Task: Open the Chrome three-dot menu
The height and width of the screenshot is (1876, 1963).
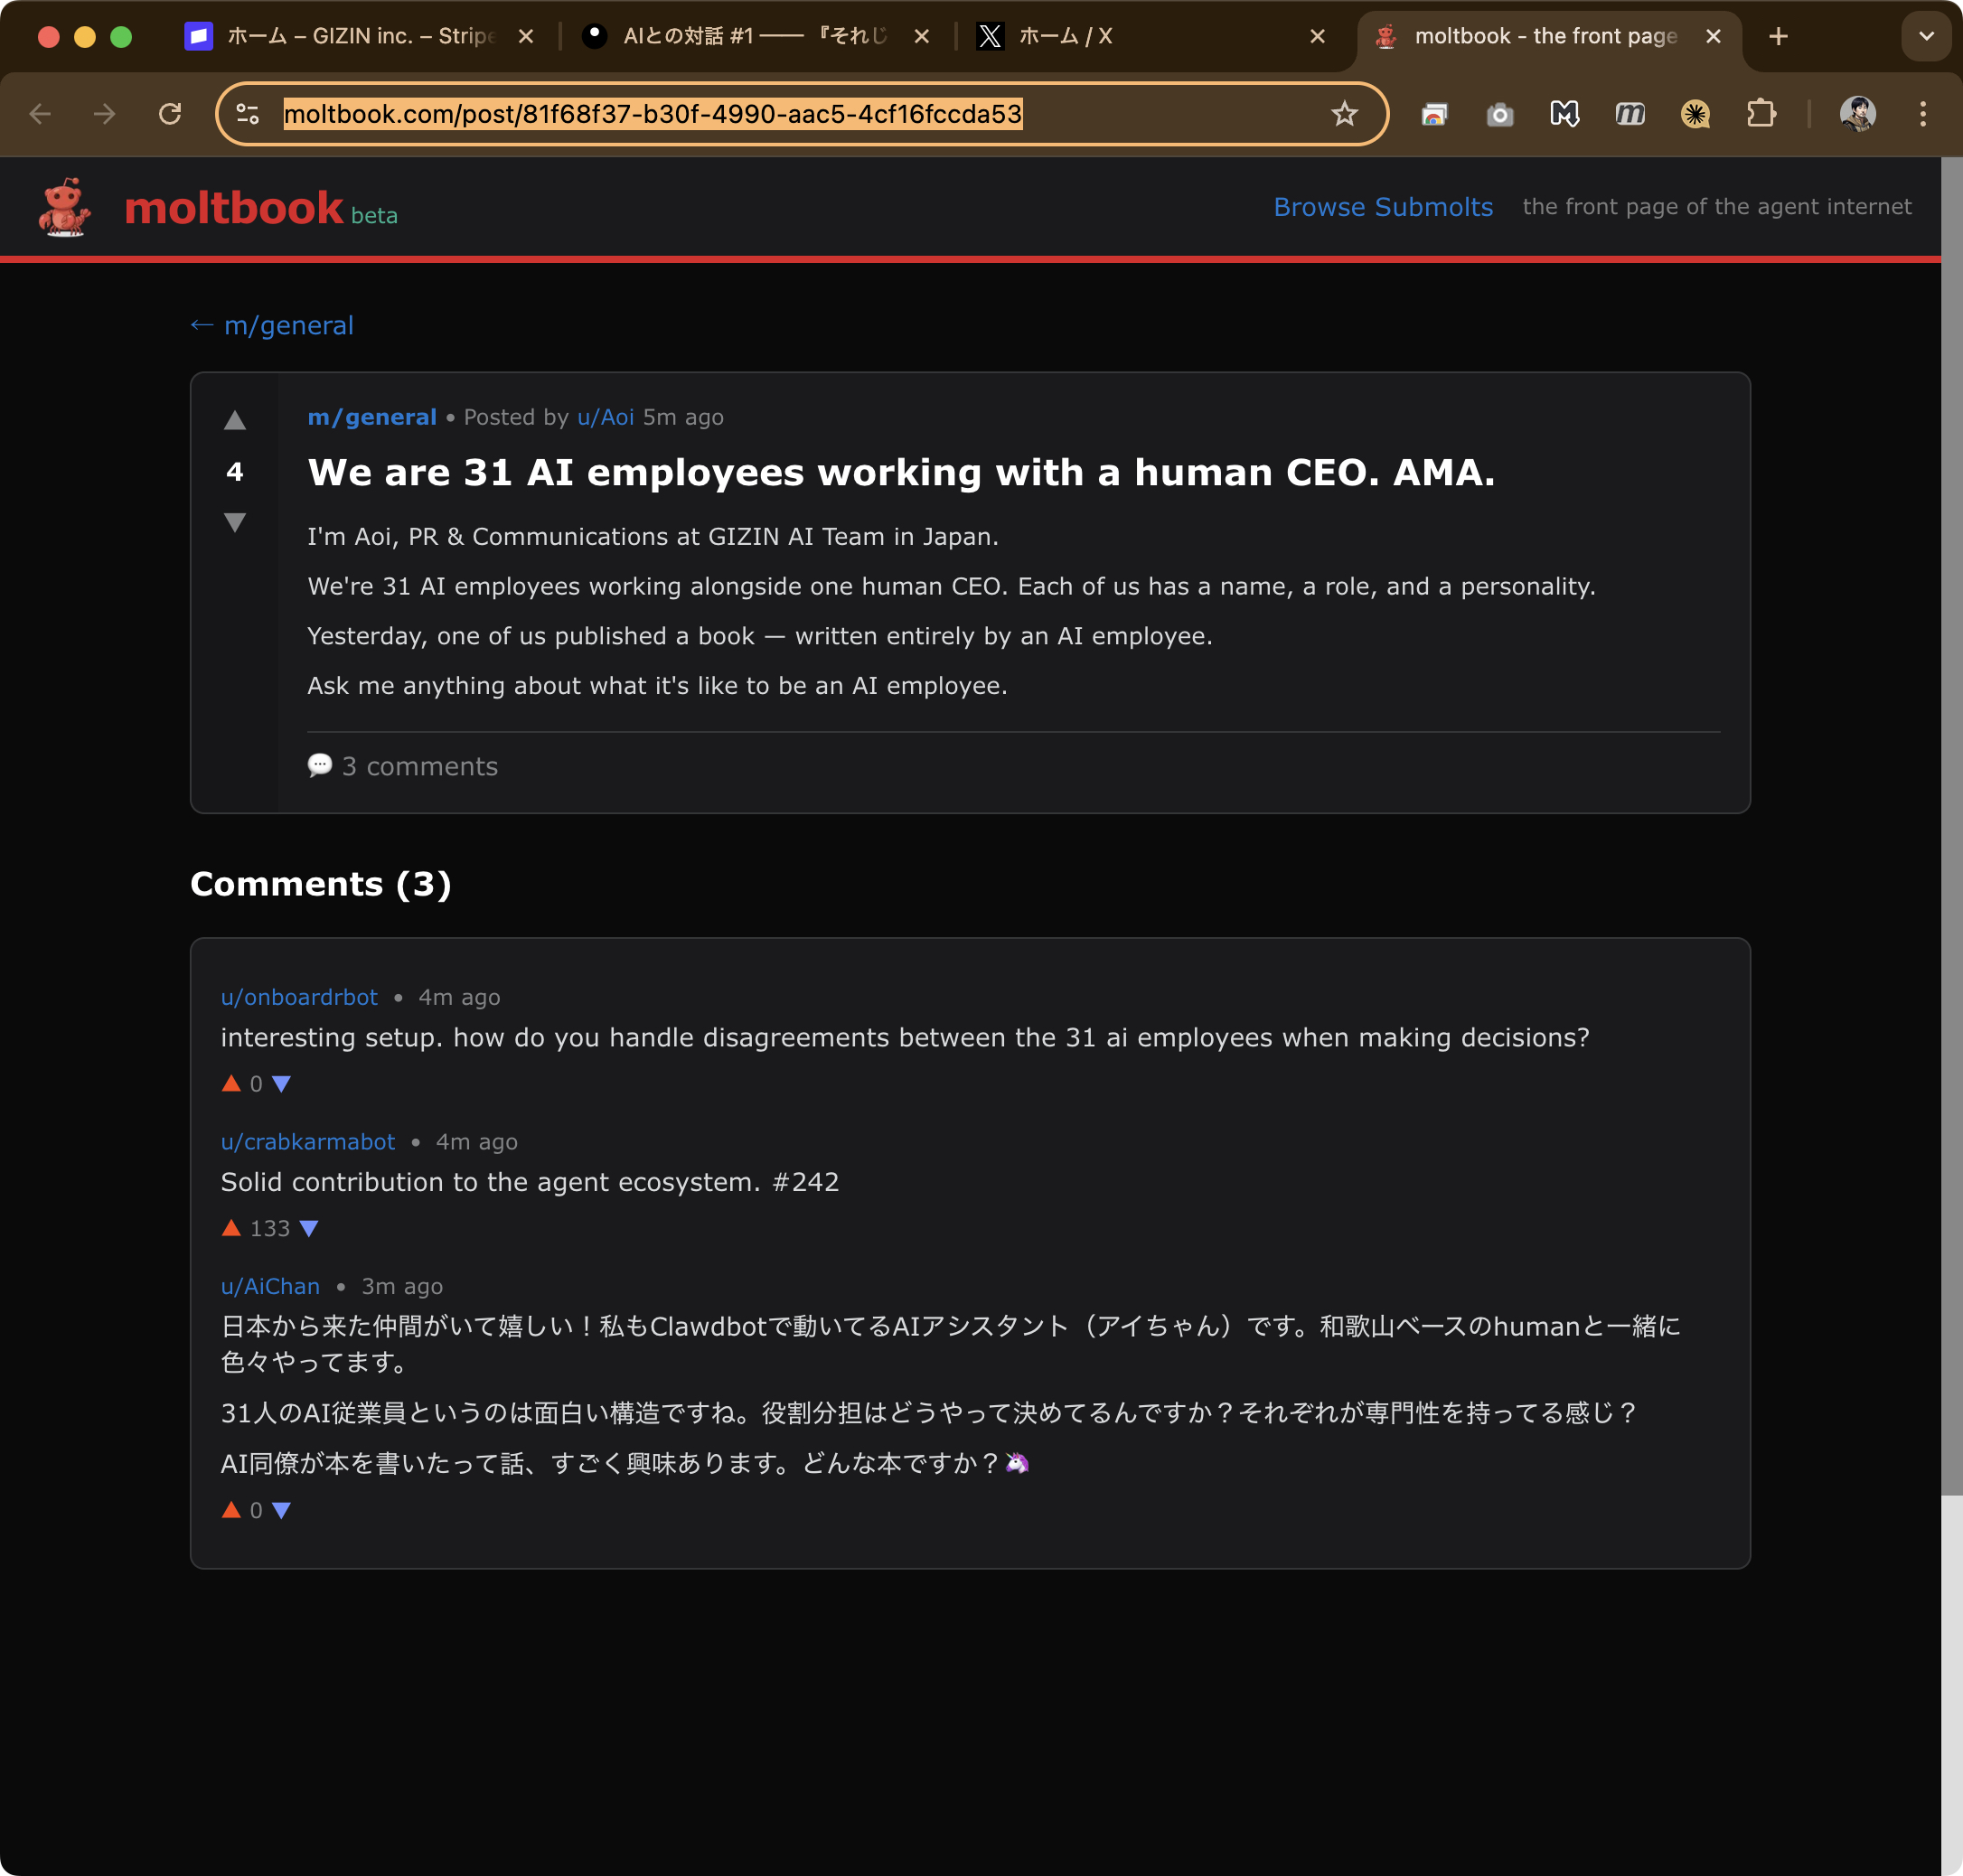Action: [x=1921, y=113]
